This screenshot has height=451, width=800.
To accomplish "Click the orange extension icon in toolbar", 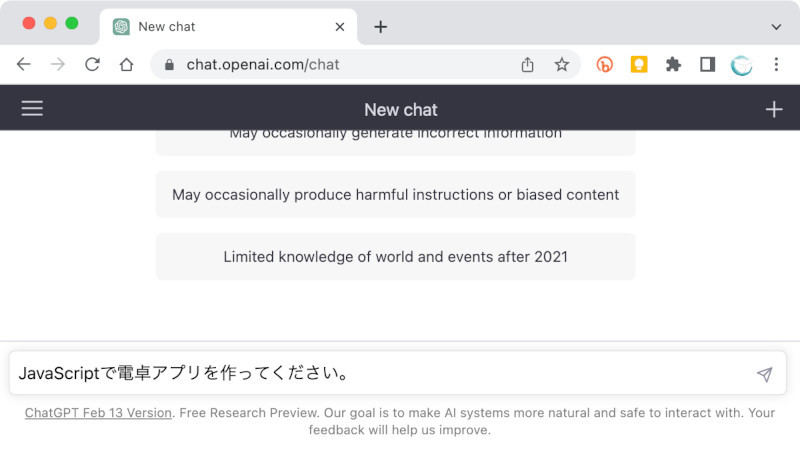I will click(604, 65).
